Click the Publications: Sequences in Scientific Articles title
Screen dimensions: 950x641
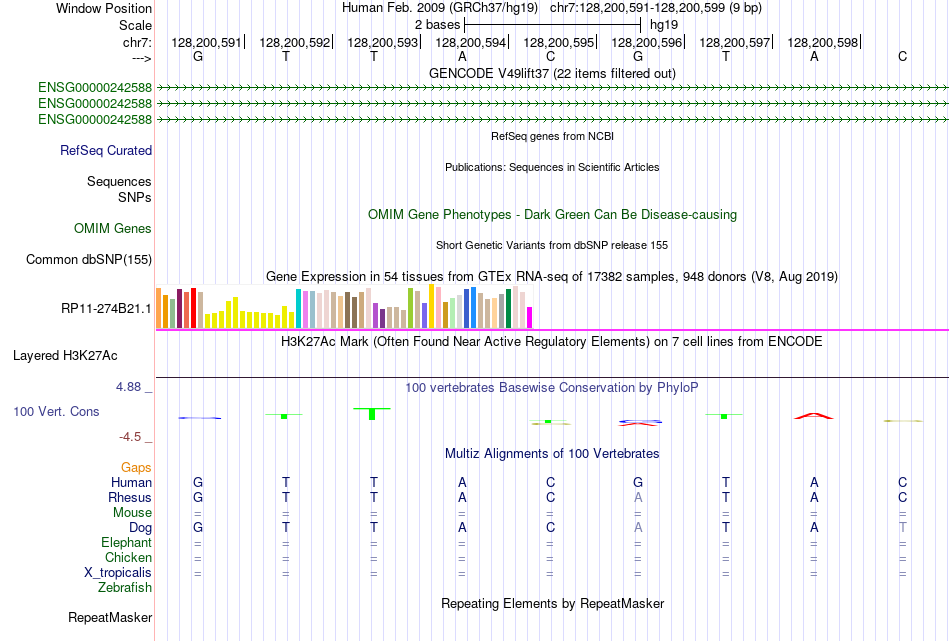point(552,167)
